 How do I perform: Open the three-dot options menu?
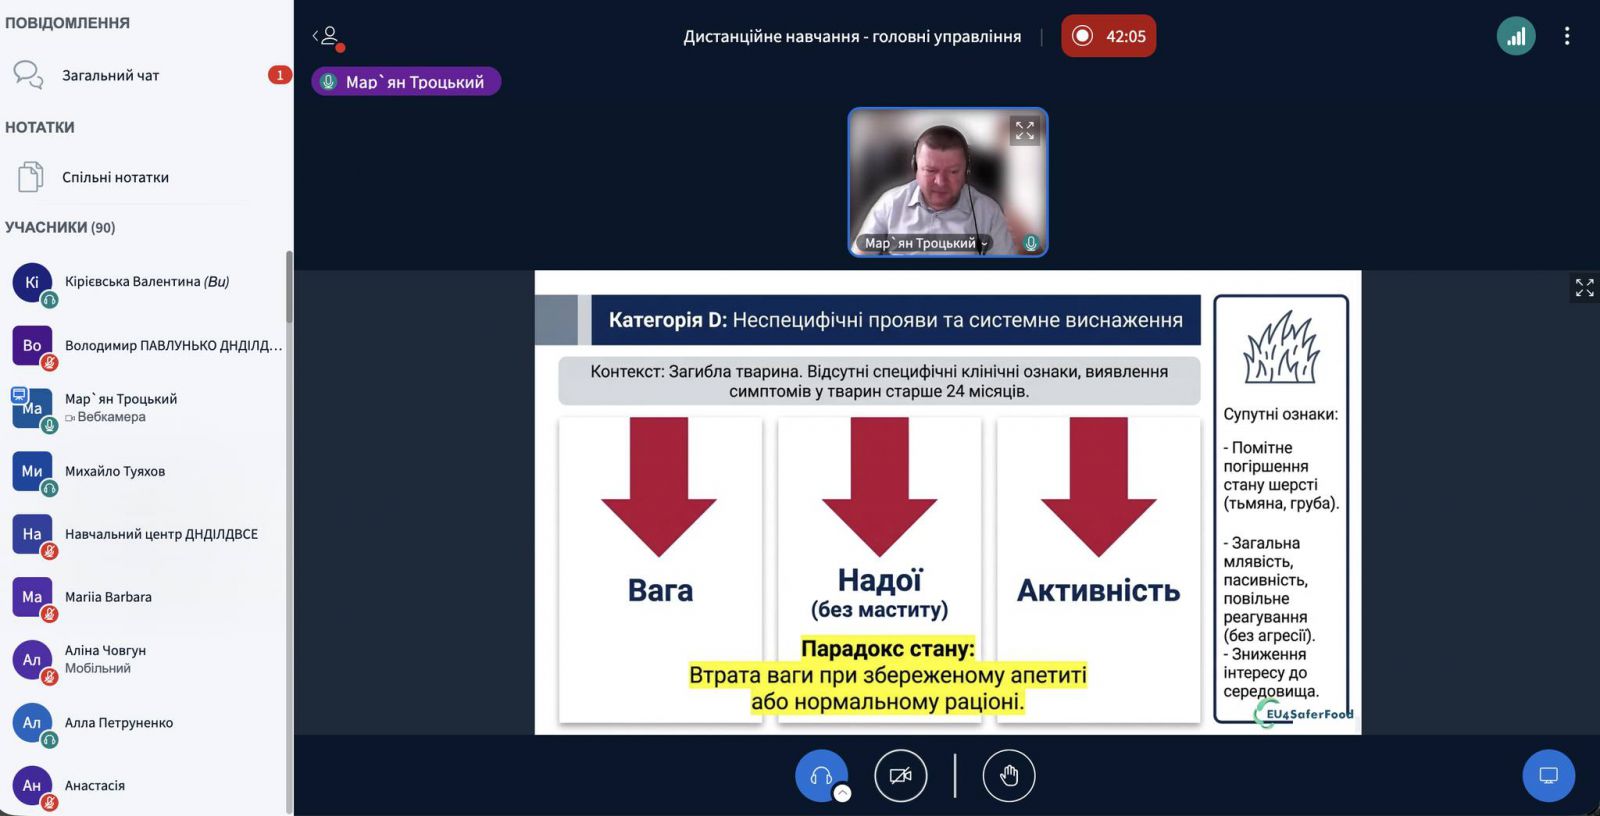coord(1566,37)
